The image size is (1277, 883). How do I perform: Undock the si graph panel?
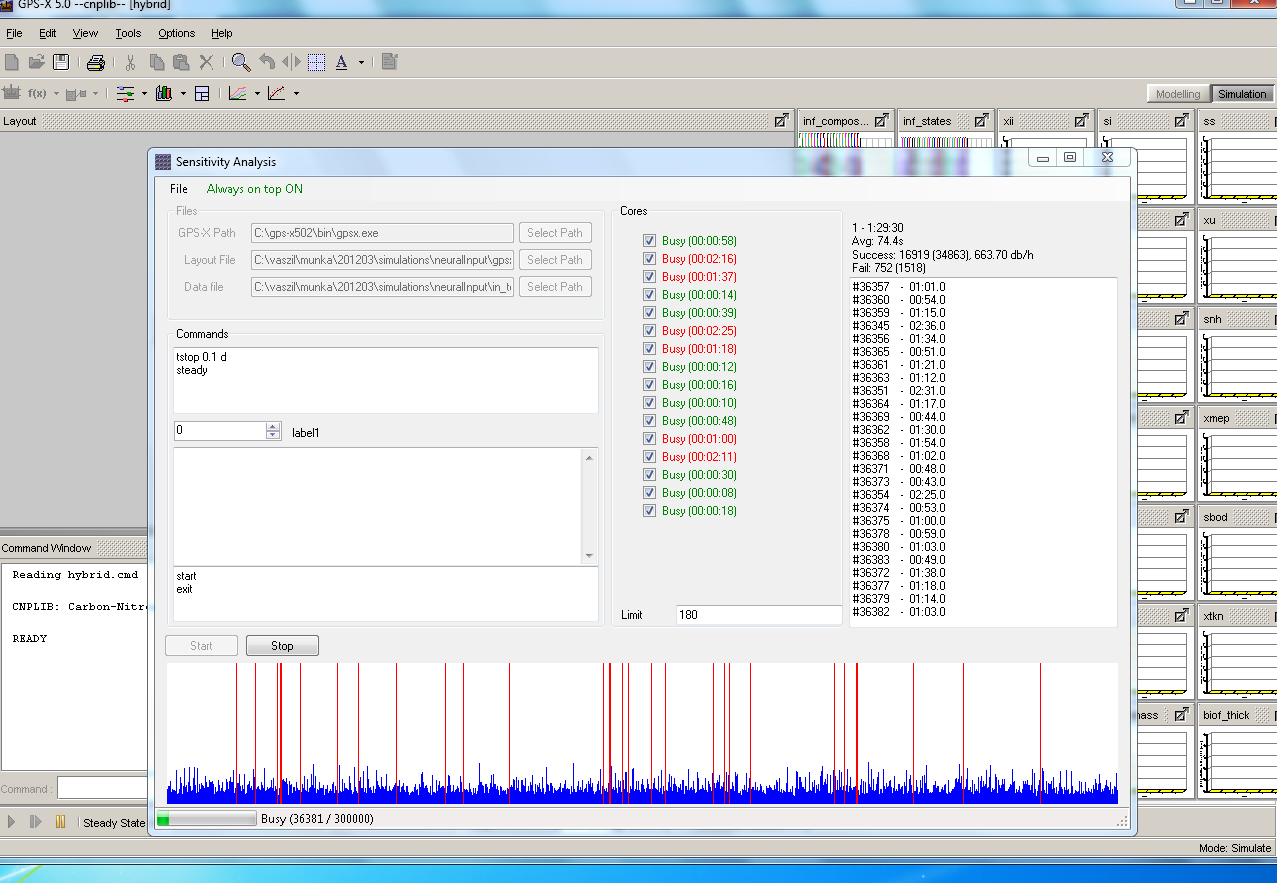[1182, 121]
